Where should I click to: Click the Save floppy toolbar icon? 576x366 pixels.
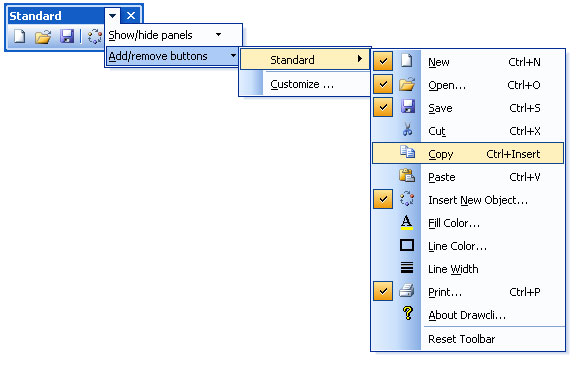(67, 36)
